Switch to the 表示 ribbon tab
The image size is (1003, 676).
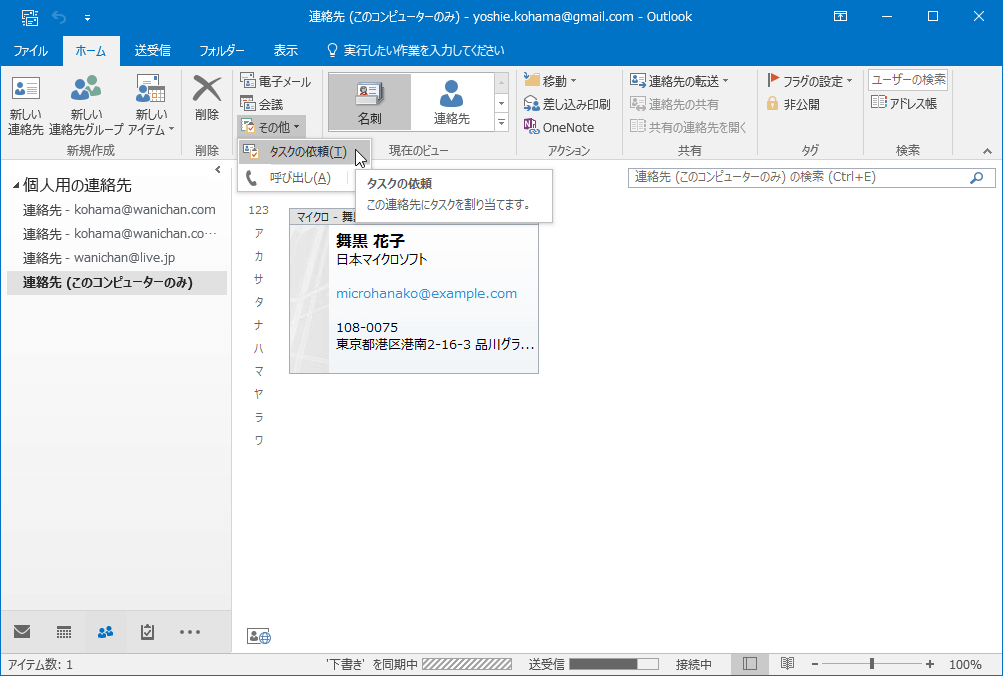click(285, 49)
